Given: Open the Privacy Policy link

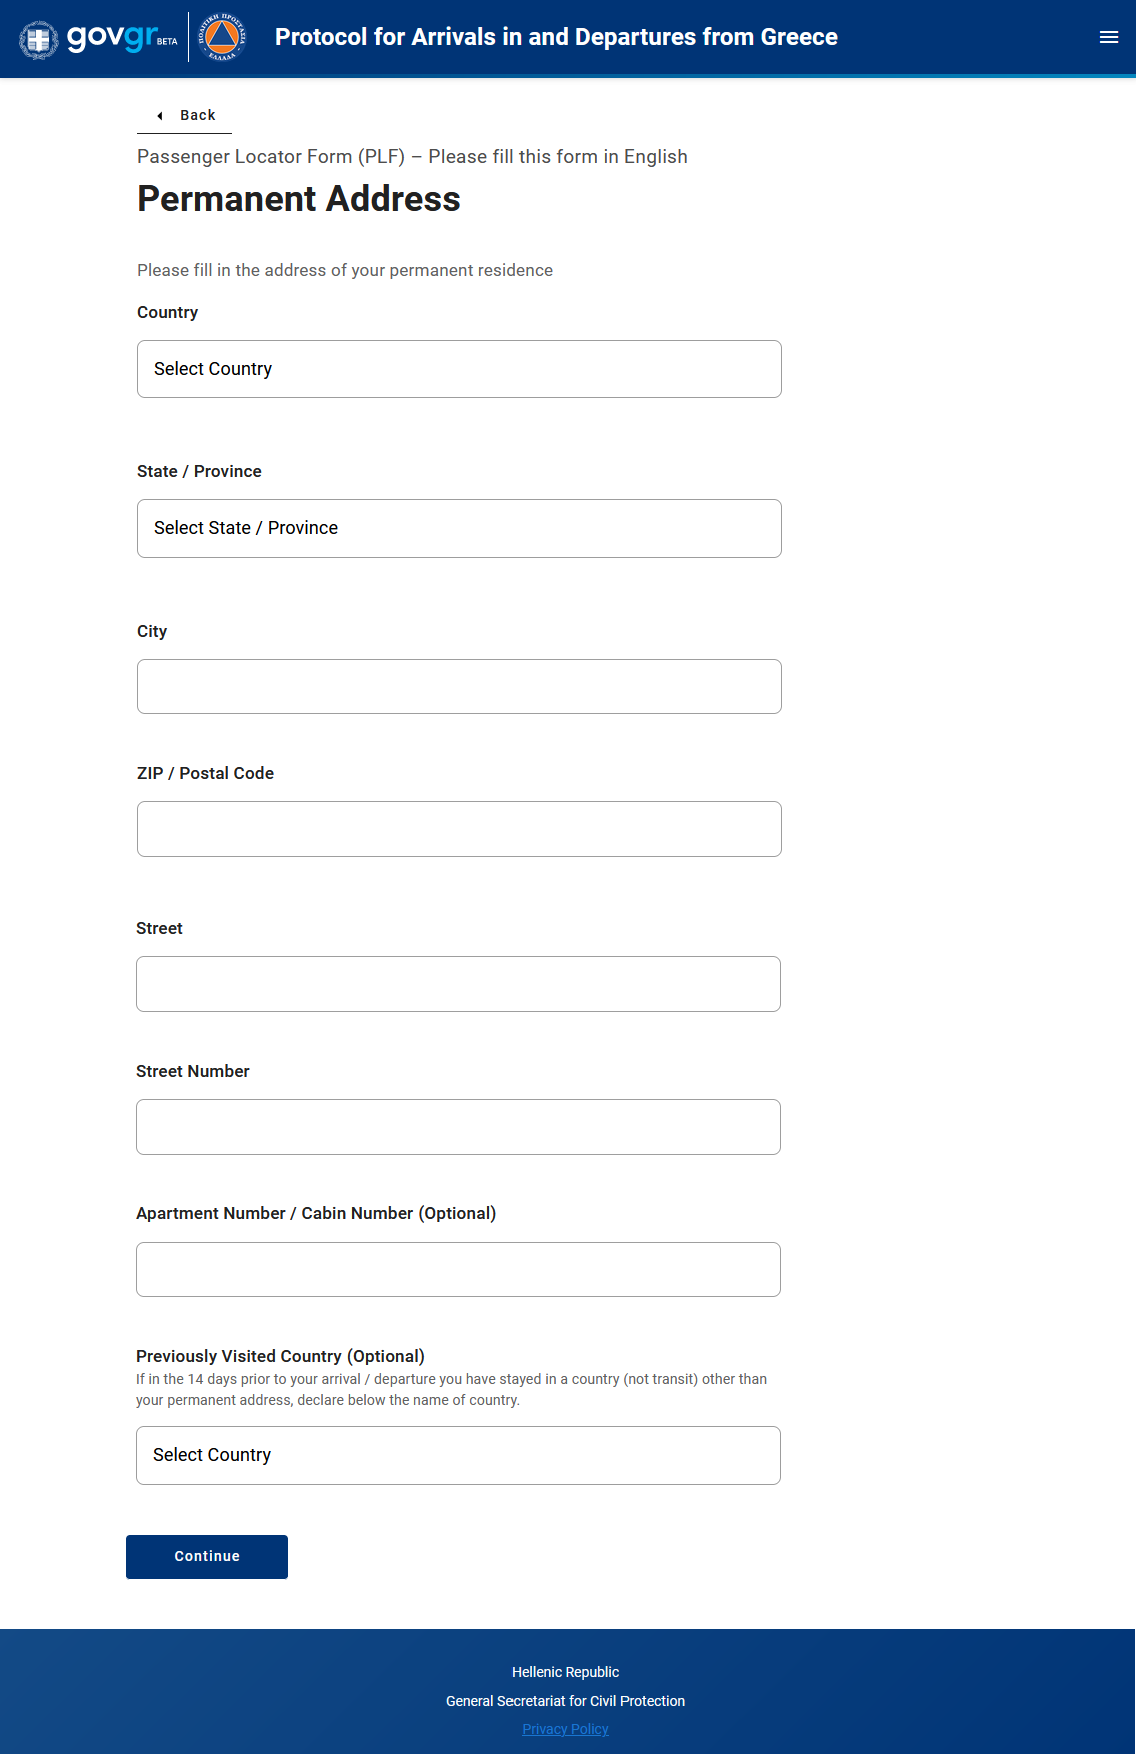Looking at the screenshot, I should [x=565, y=1729].
